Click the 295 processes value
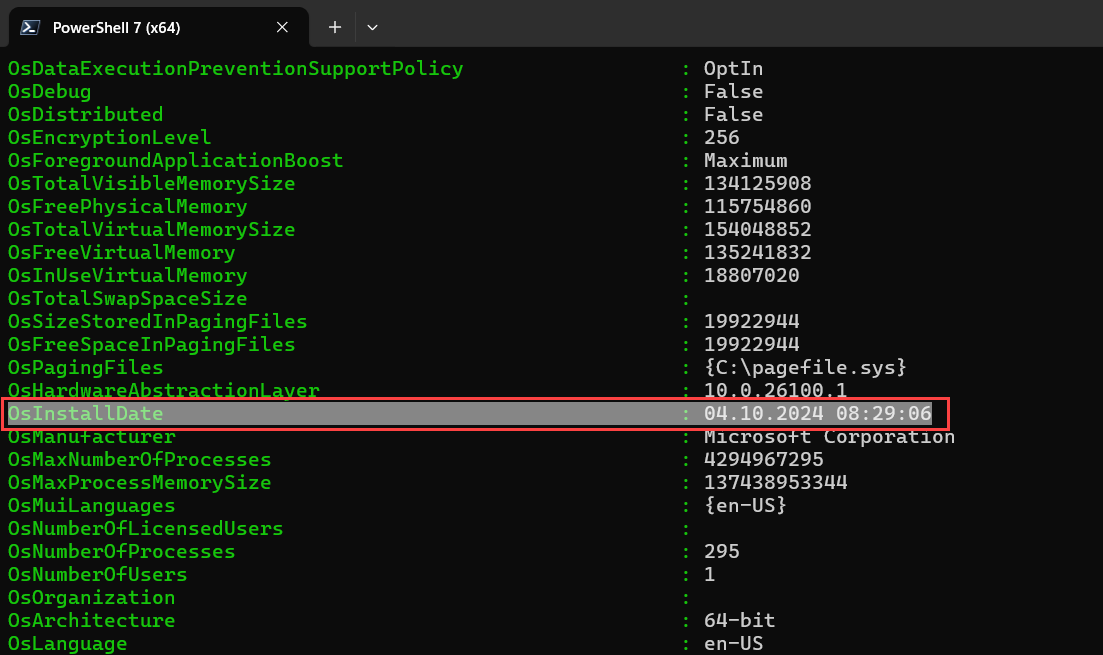 [722, 552]
